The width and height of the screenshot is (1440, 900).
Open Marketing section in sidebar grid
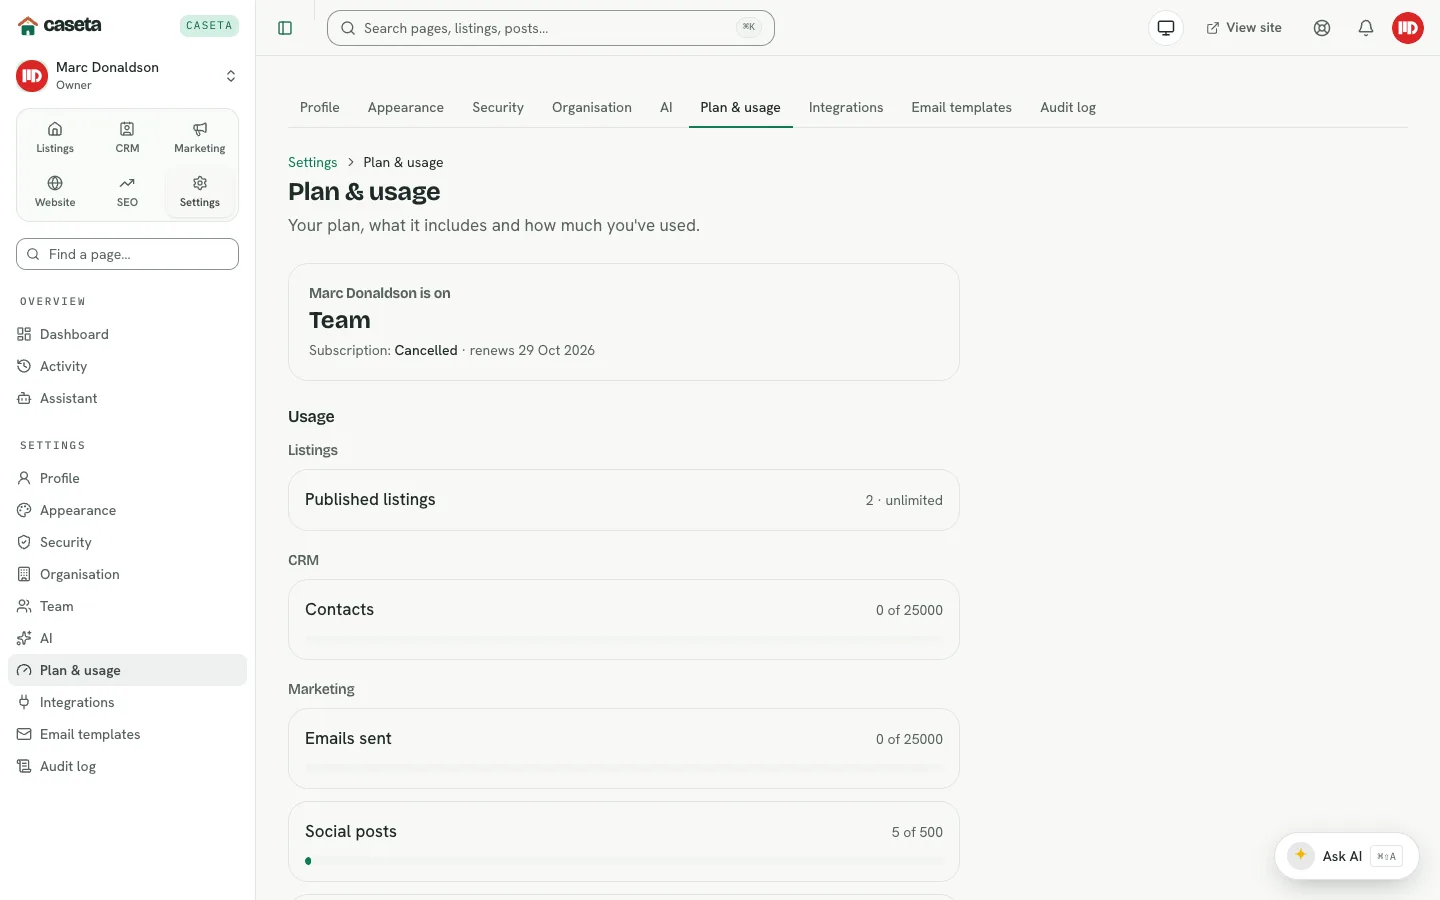[x=200, y=138]
